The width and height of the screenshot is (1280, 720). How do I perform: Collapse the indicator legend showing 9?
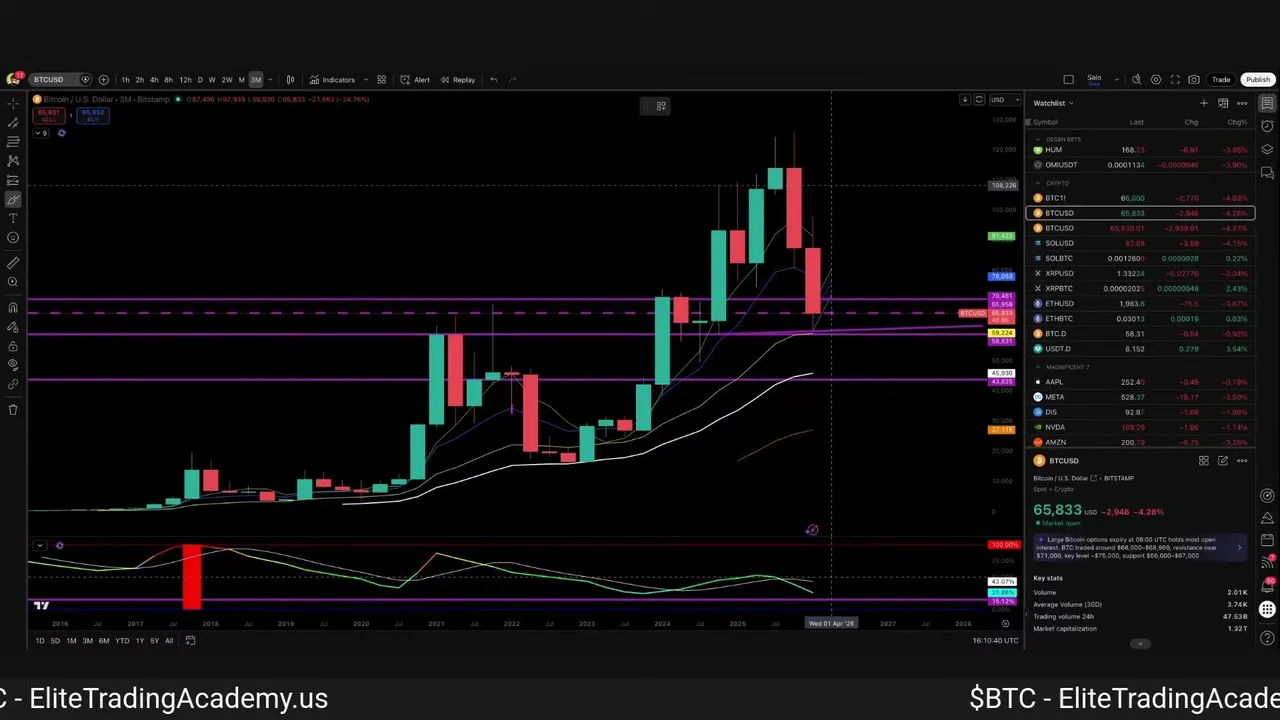[x=42, y=133]
